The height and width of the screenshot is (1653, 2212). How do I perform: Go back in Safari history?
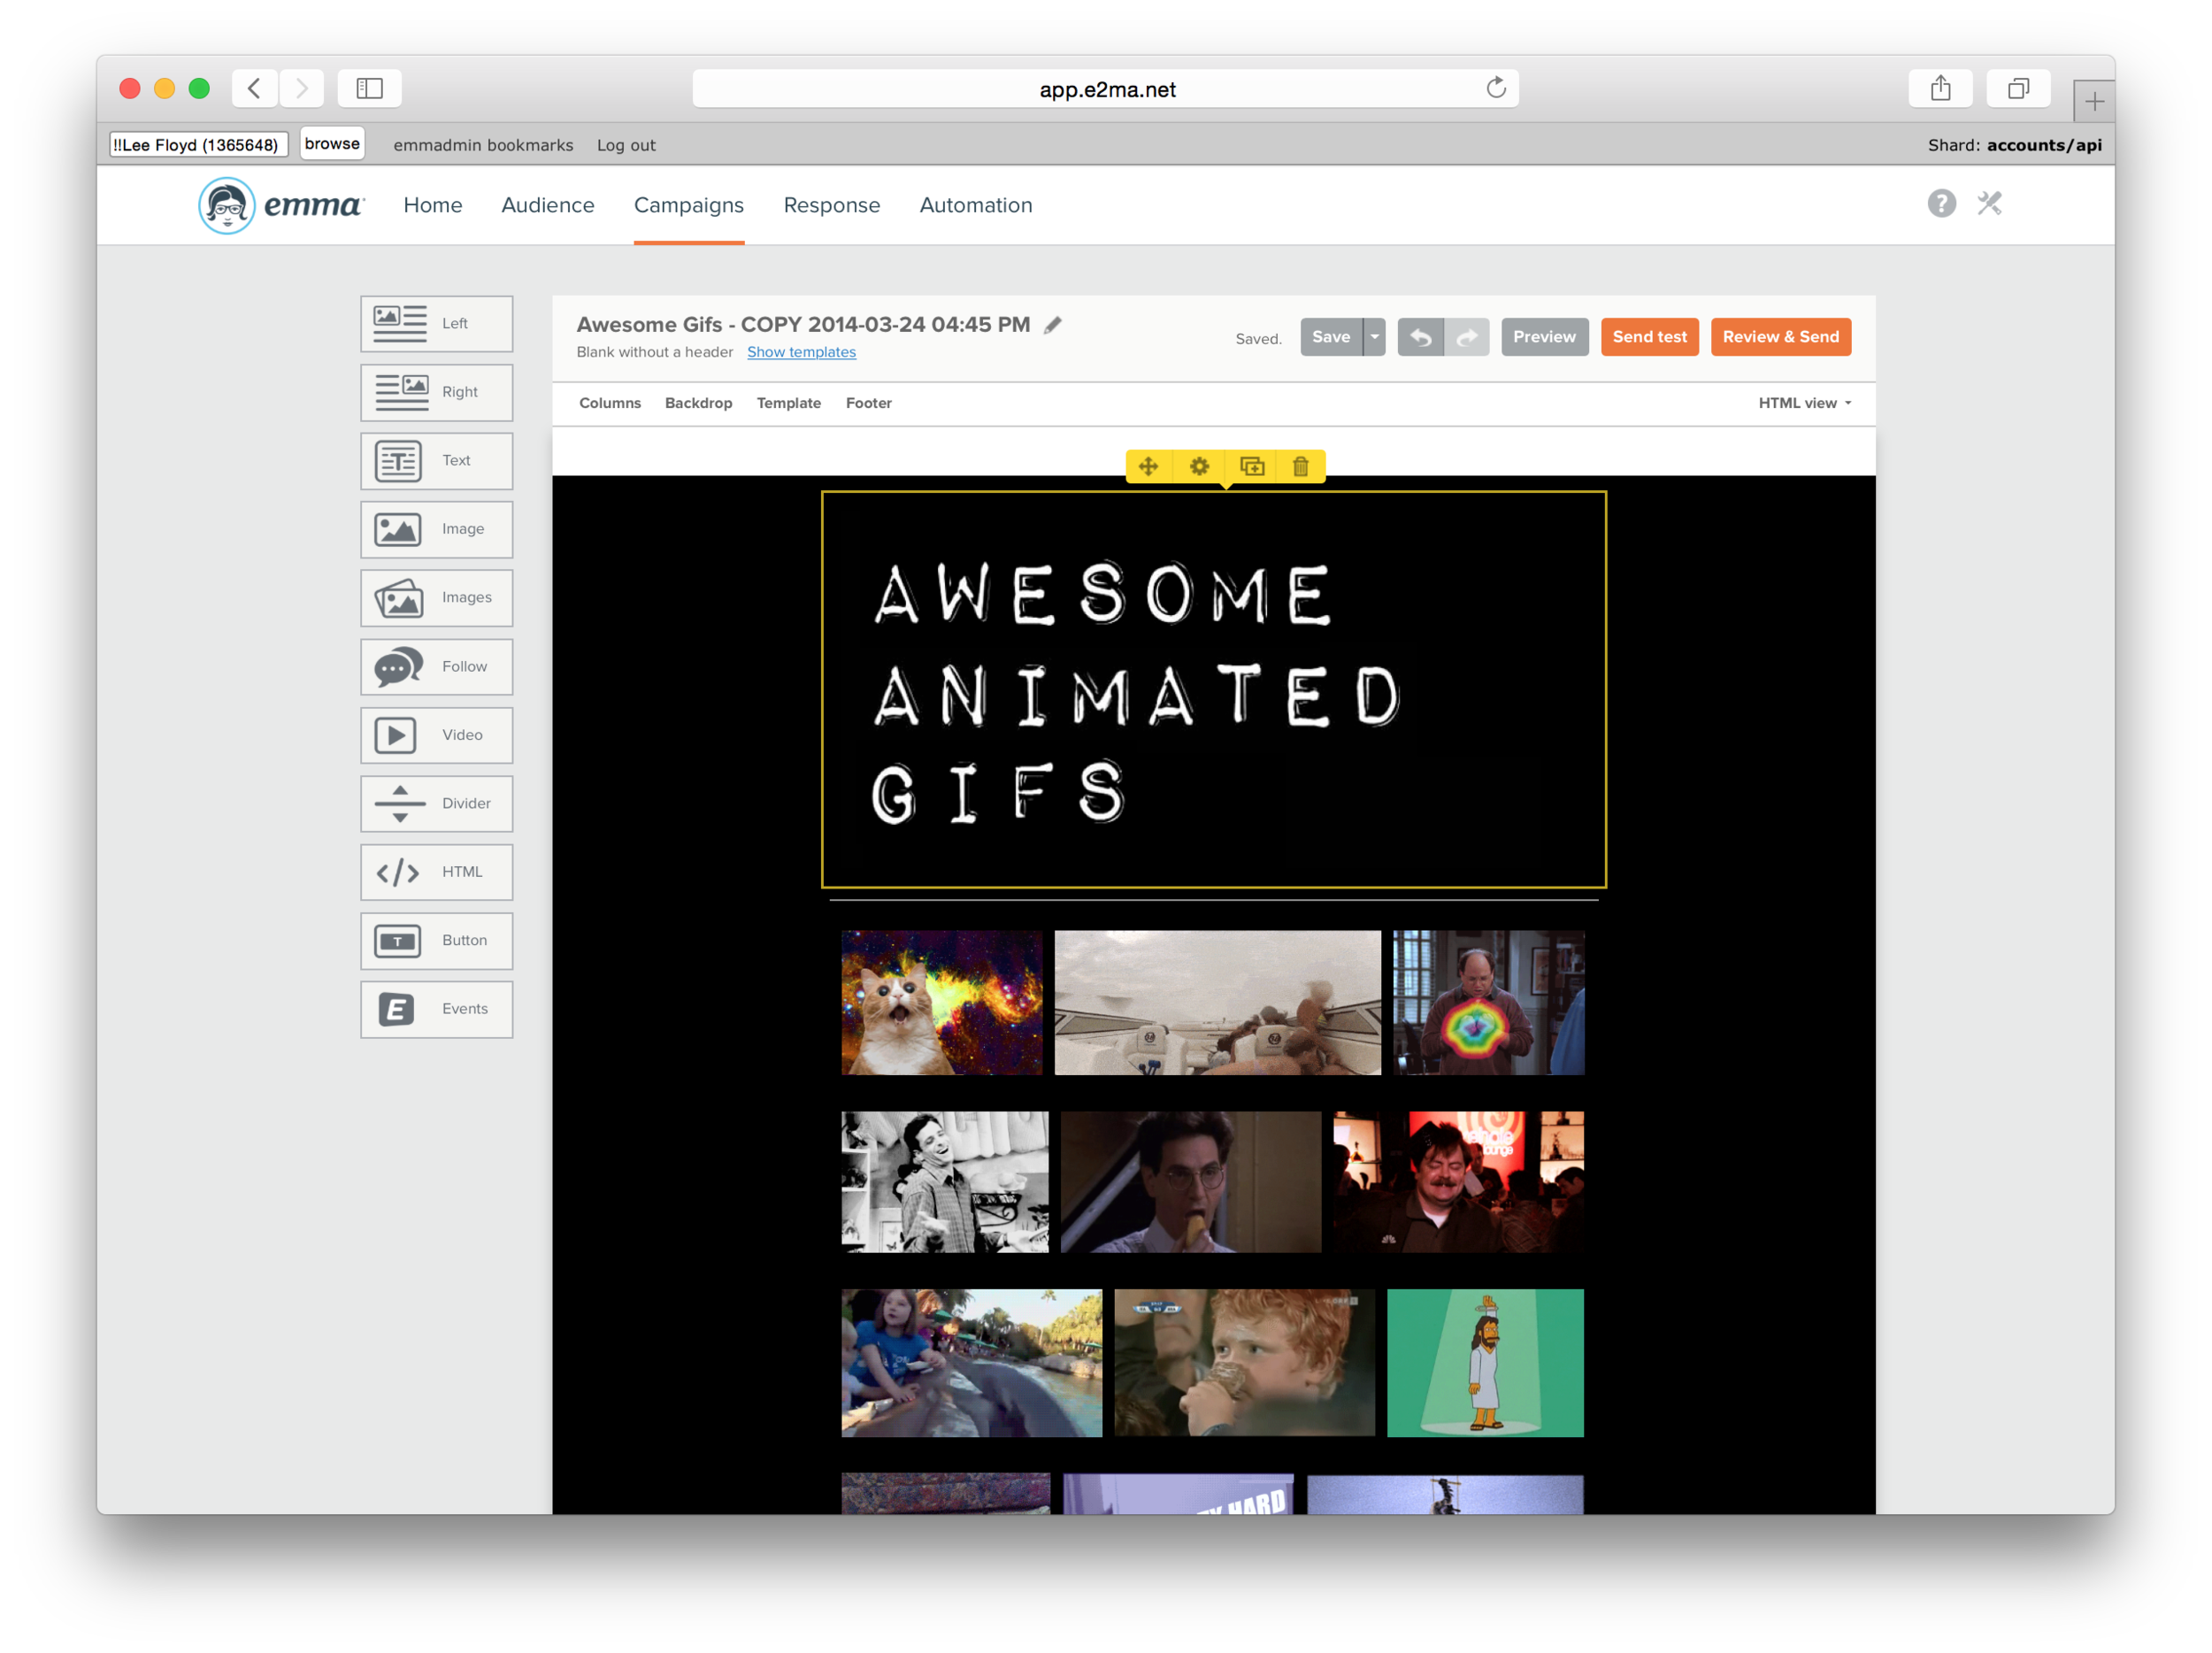255,88
